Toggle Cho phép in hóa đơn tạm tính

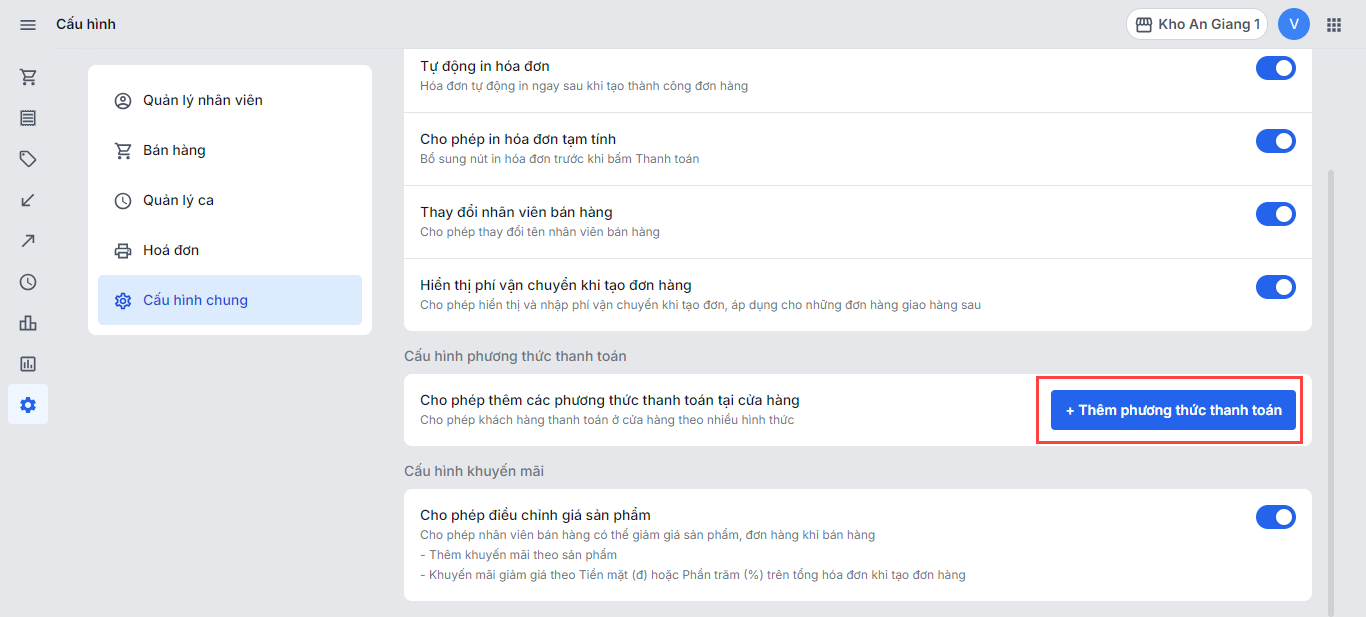[1276, 141]
